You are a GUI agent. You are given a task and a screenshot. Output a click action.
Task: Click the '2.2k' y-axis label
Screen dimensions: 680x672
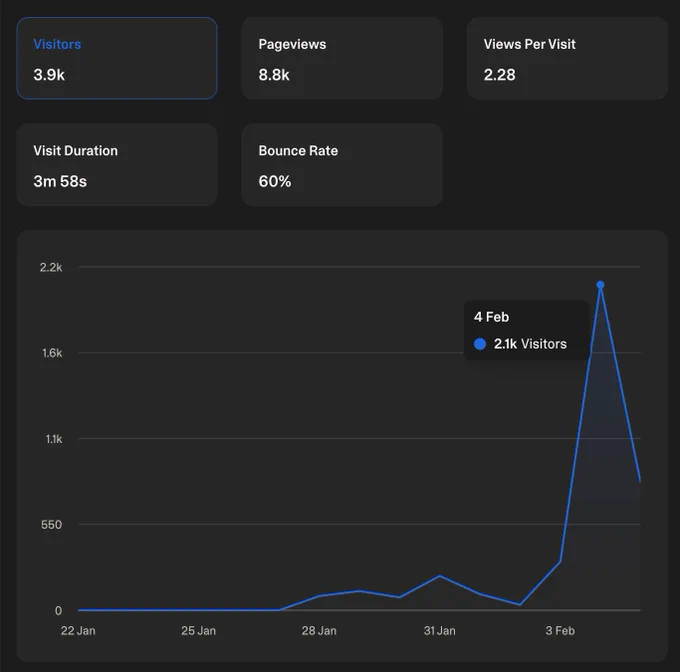click(51, 267)
